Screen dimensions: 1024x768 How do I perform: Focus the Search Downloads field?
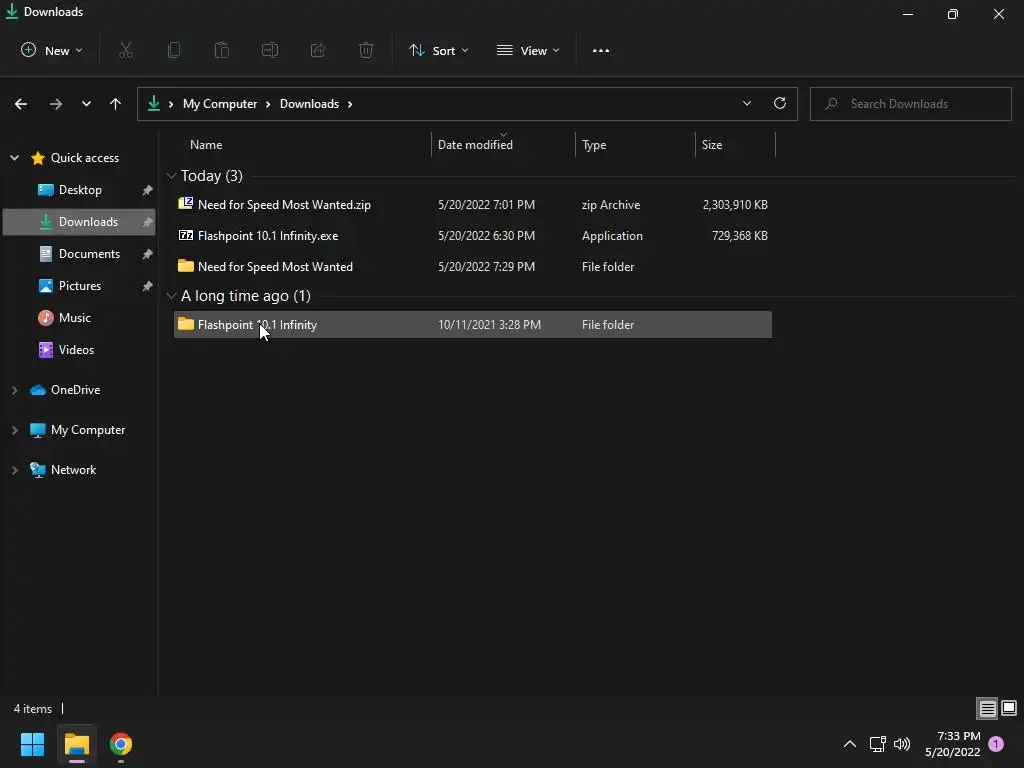pyautogui.click(x=910, y=104)
